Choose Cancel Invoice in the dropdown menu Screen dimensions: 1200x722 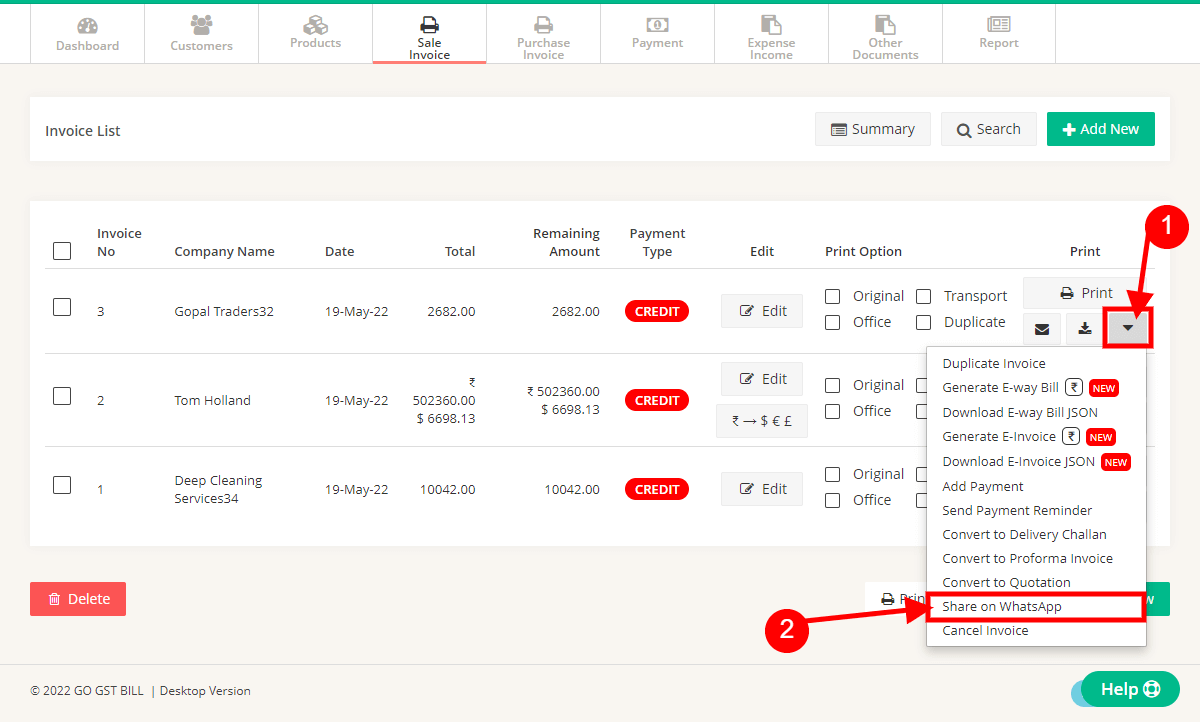[x=985, y=630]
